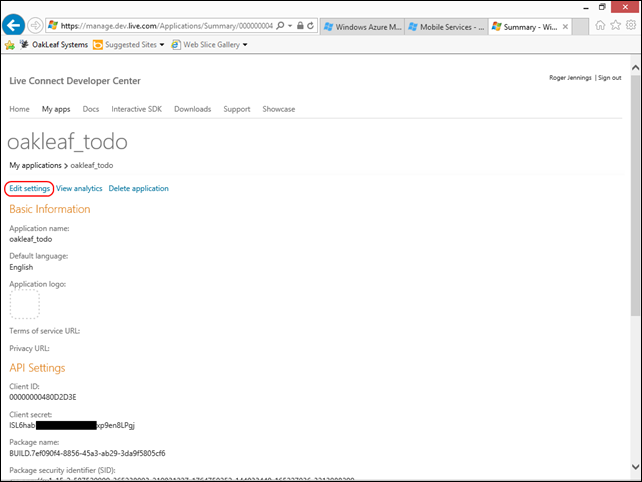
Task: Click the Package name value starting BUILD.7ef090f4
Action: [87, 453]
